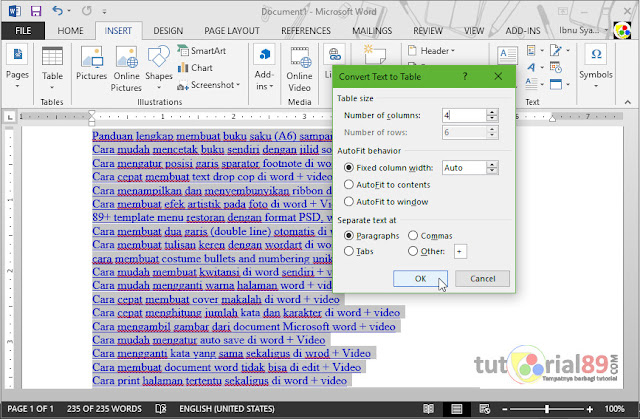
Task: Open the Pages group icon
Action: pos(18,54)
